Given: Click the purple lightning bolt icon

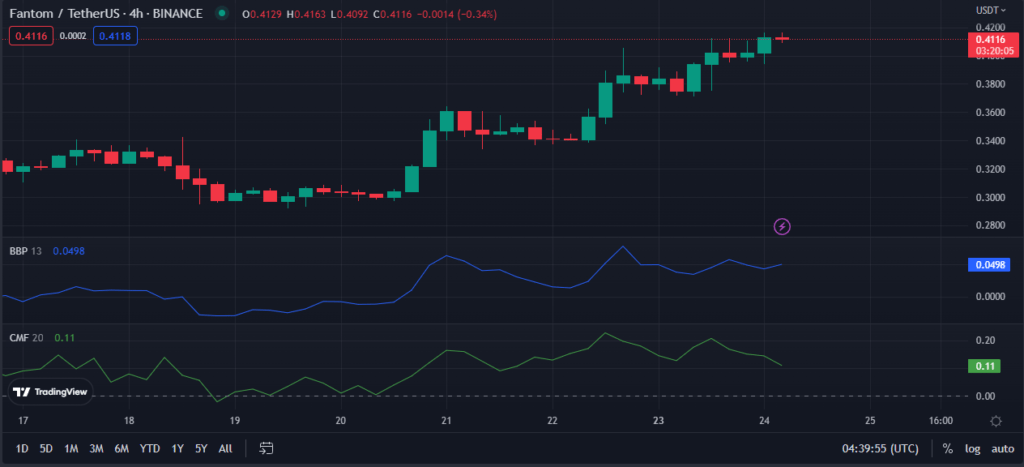Looking at the screenshot, I should tap(782, 227).
